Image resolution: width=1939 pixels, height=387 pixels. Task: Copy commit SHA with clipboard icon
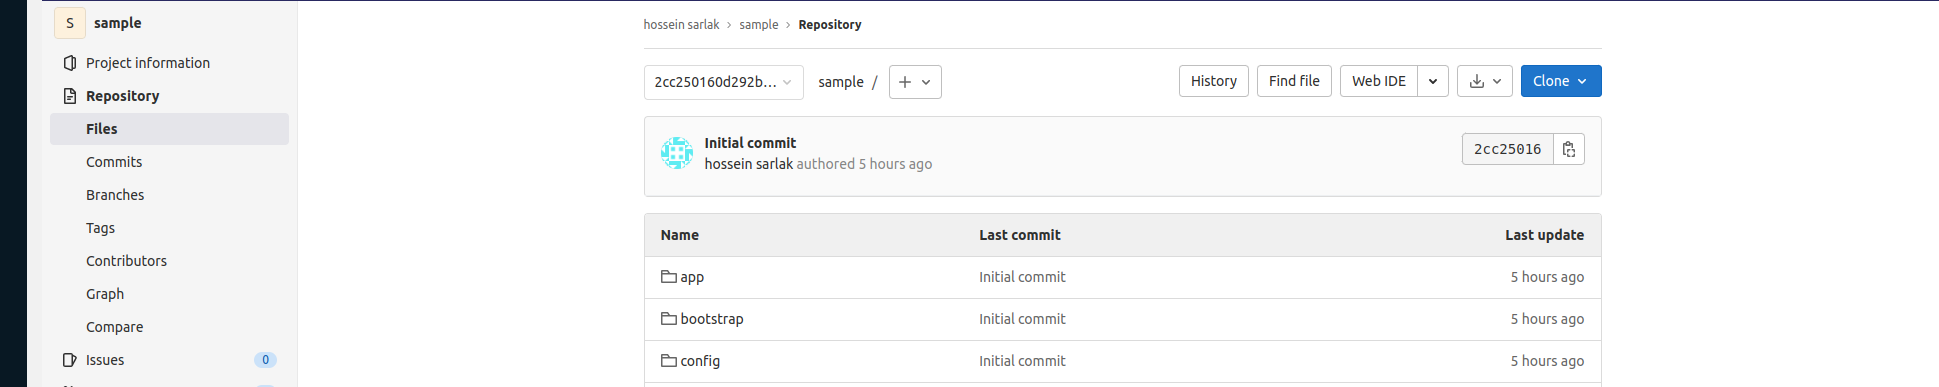pyautogui.click(x=1569, y=149)
